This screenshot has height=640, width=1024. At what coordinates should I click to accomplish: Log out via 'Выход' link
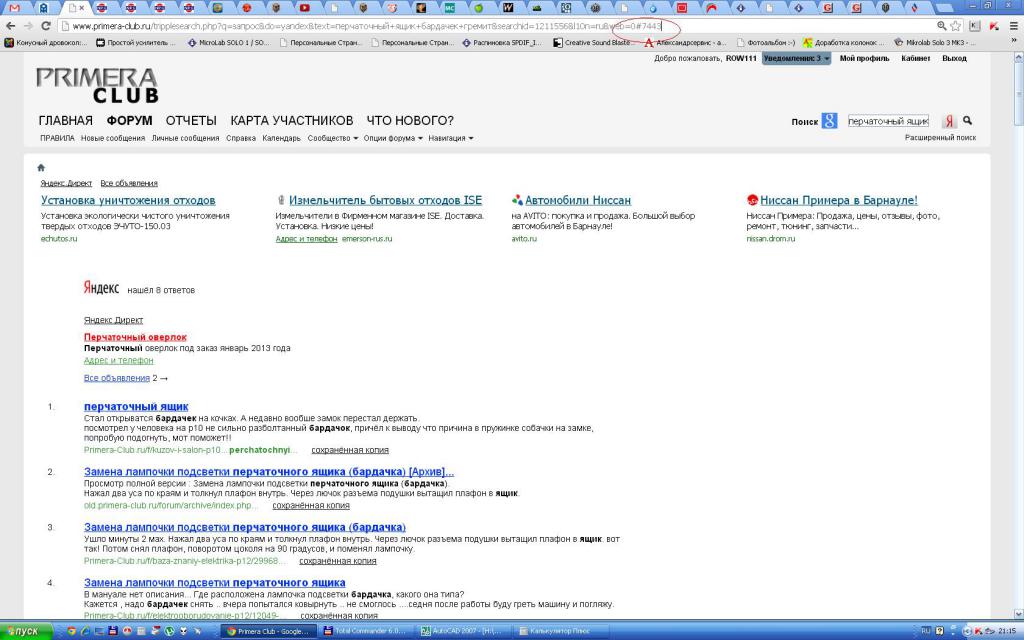pyautogui.click(x=954, y=58)
